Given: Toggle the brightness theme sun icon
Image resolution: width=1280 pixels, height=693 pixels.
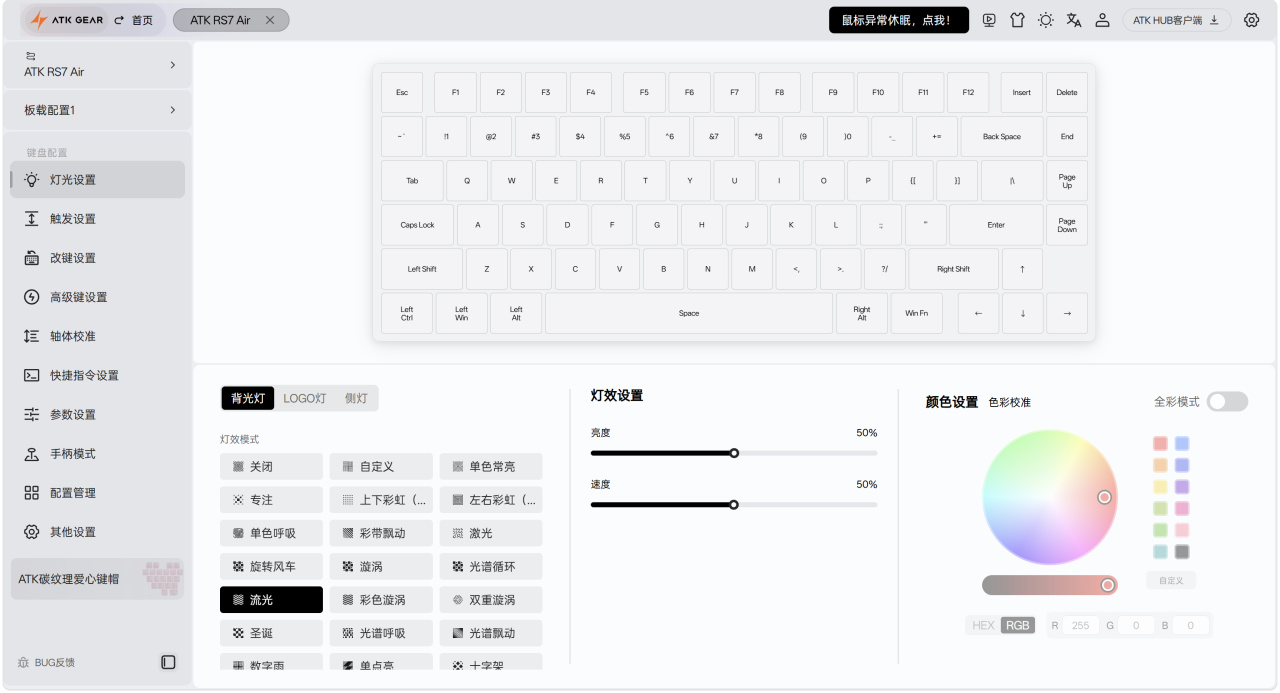Looking at the screenshot, I should click(x=1045, y=20).
